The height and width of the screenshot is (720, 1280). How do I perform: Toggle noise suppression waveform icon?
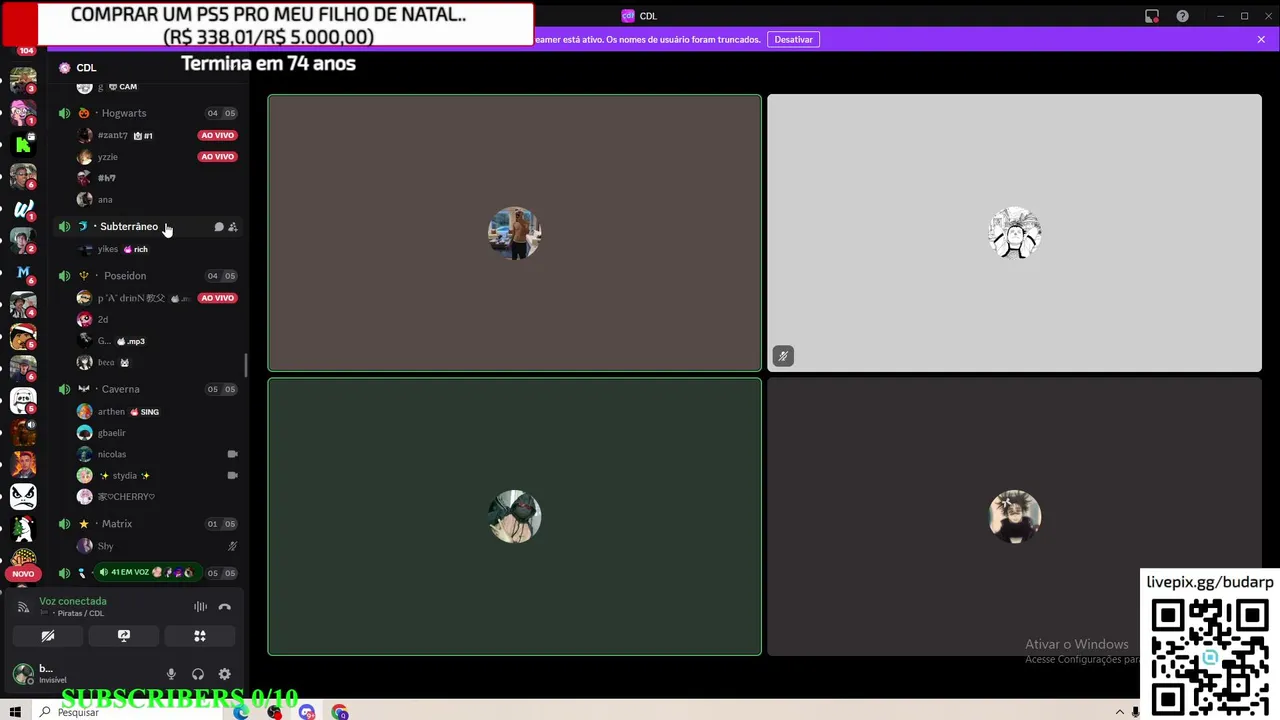[x=200, y=607]
